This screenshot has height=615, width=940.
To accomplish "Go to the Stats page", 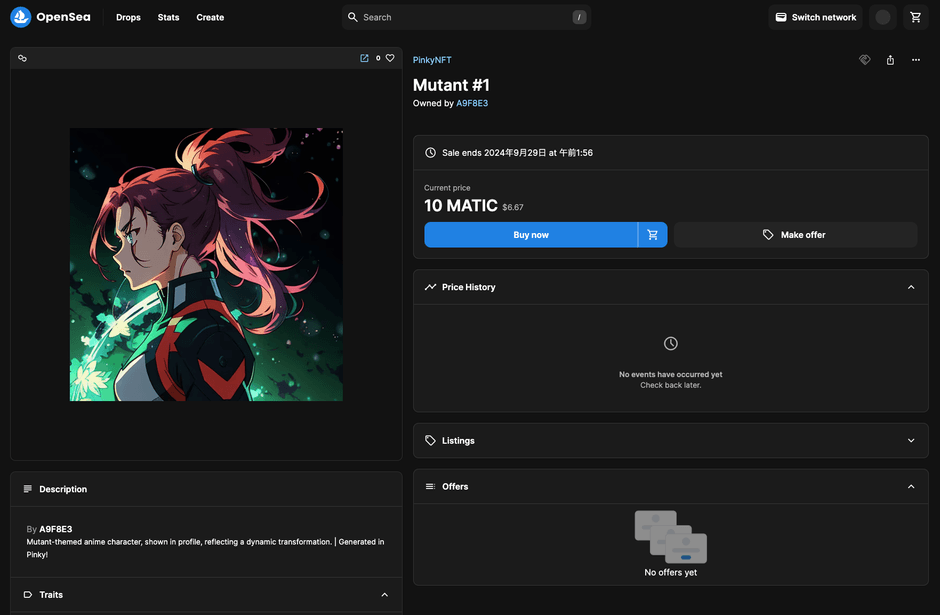I will 168,17.
